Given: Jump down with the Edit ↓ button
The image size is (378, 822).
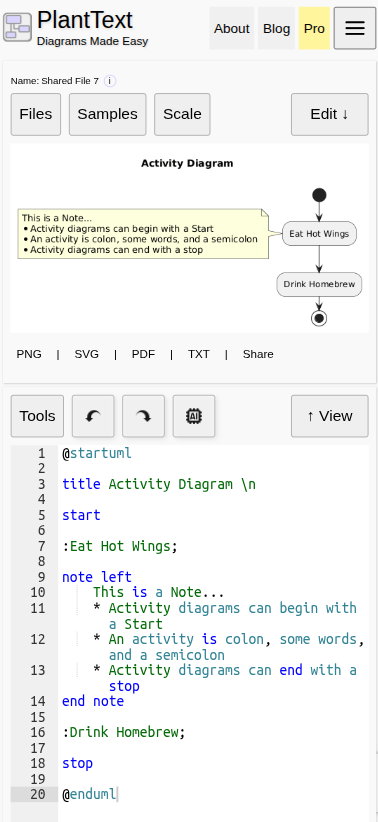Looking at the screenshot, I should tap(330, 114).
